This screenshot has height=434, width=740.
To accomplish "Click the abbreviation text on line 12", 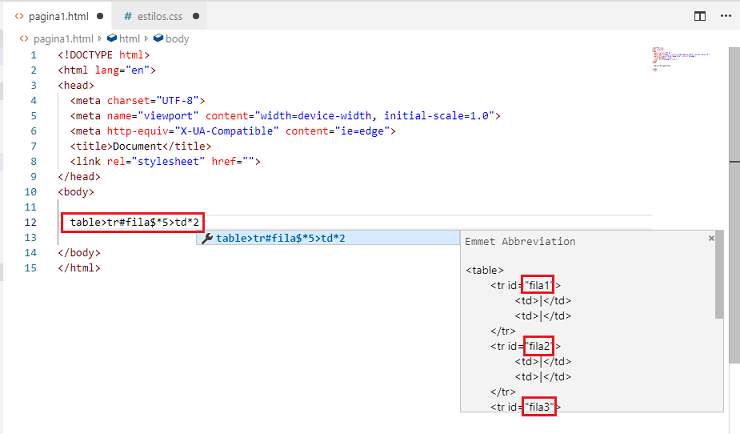I will (135, 222).
